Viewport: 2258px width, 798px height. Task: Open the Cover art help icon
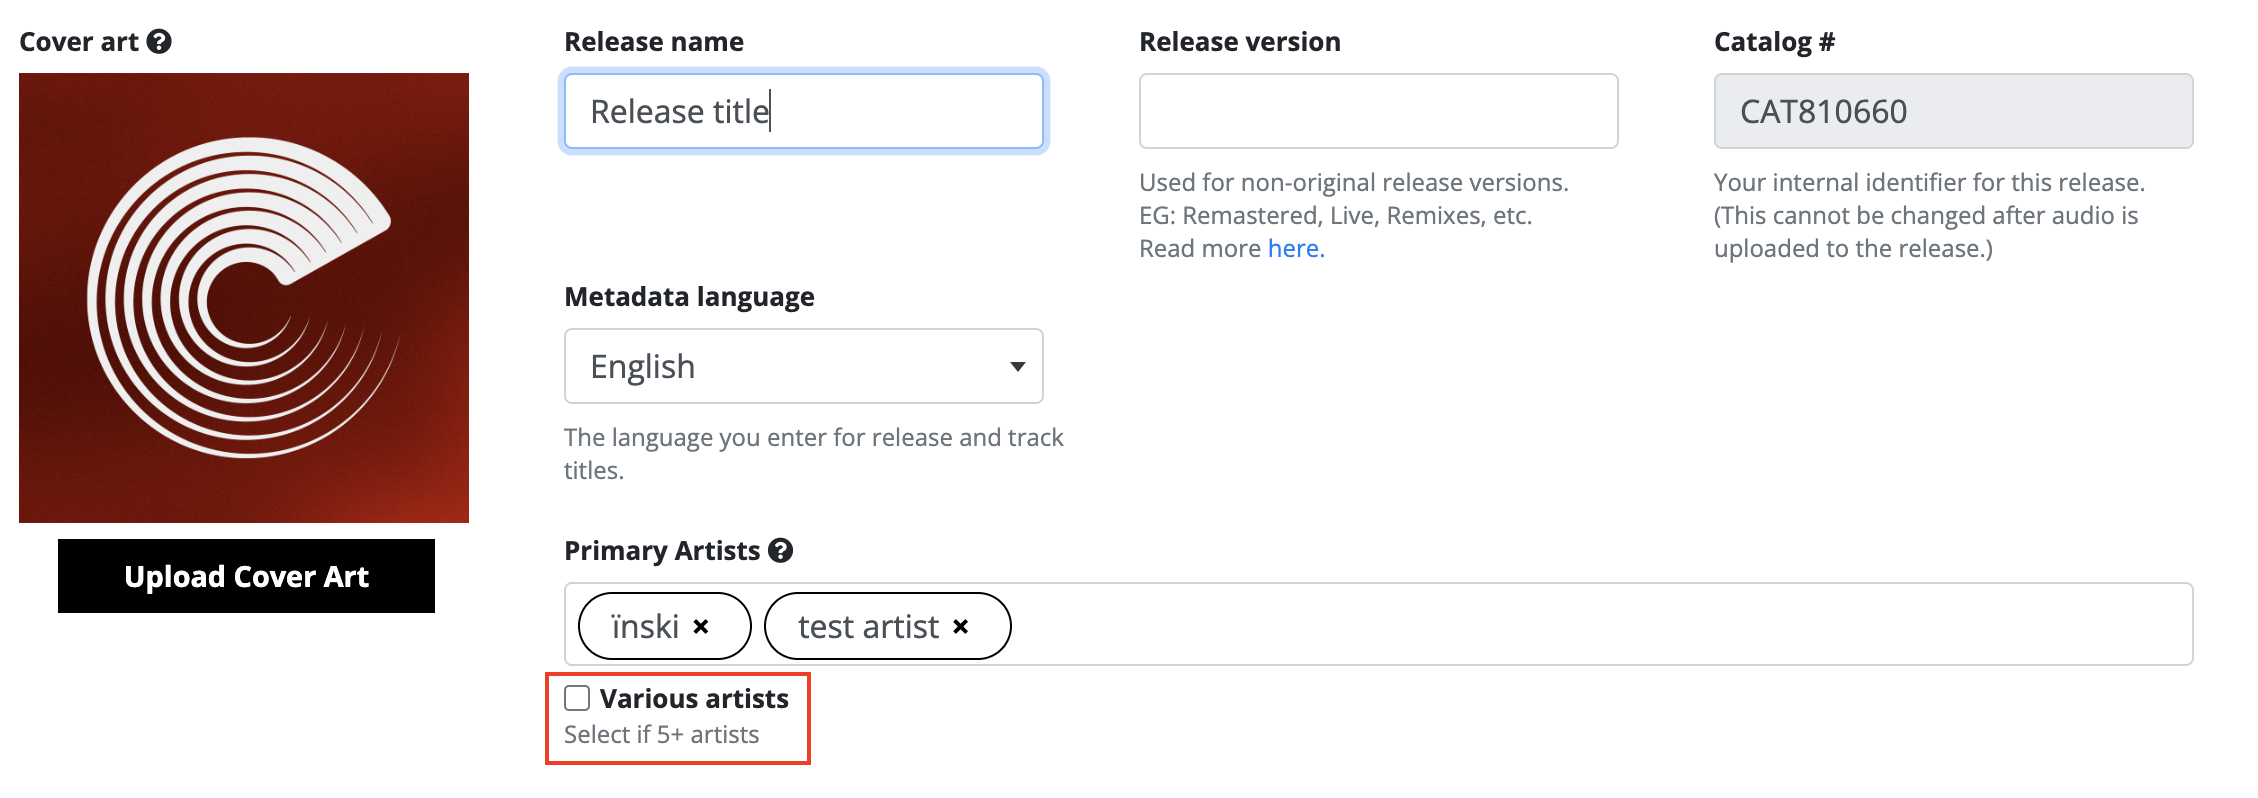(159, 42)
